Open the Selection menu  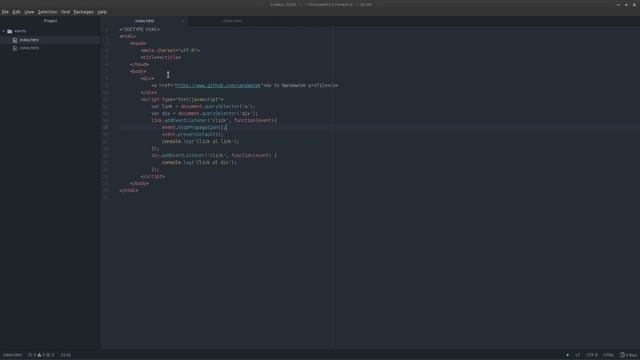tap(47, 12)
